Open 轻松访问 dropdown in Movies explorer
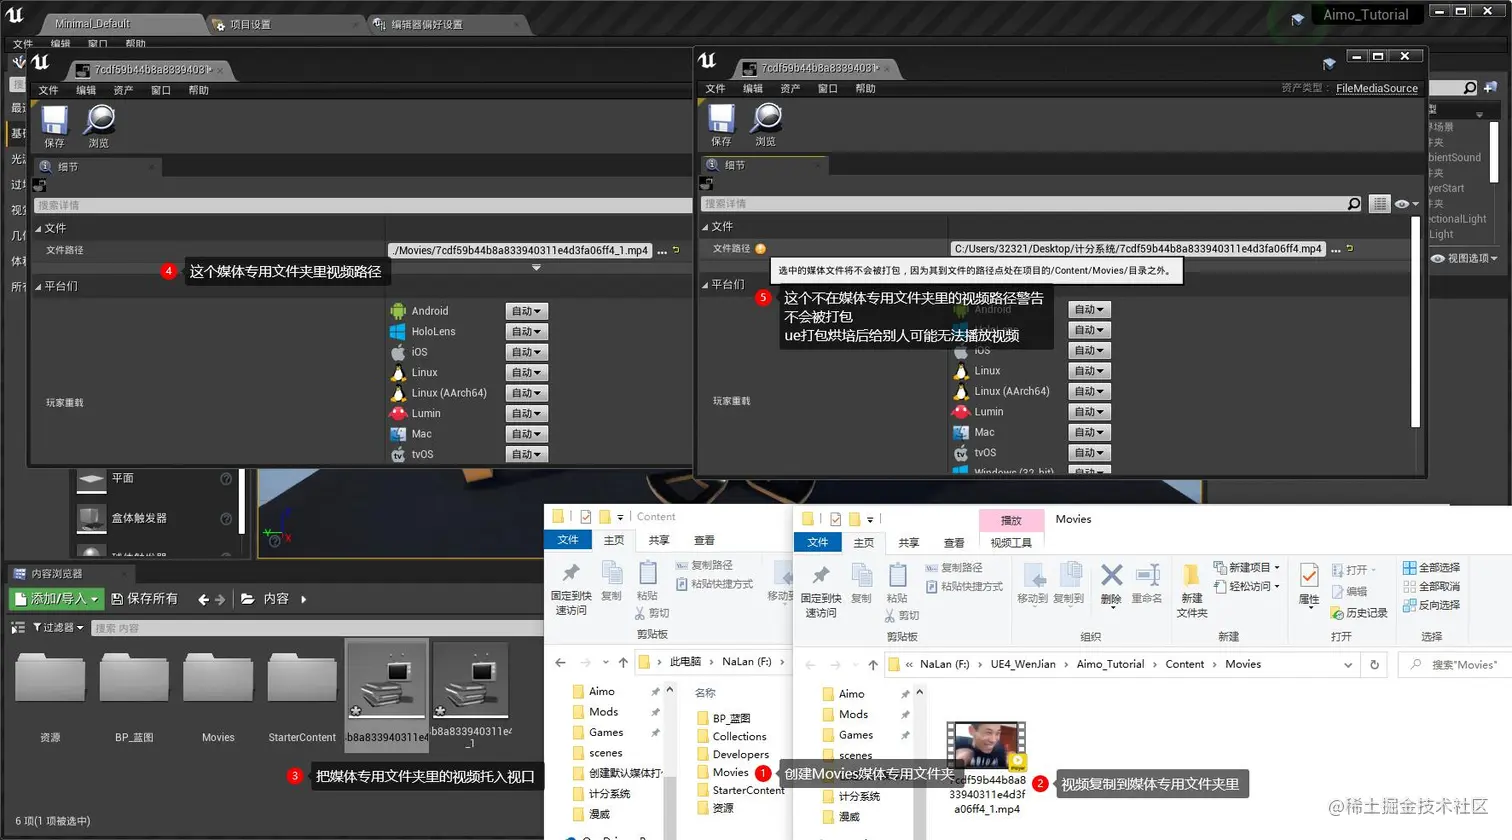Image resolution: width=1512 pixels, height=840 pixels. point(1247,586)
